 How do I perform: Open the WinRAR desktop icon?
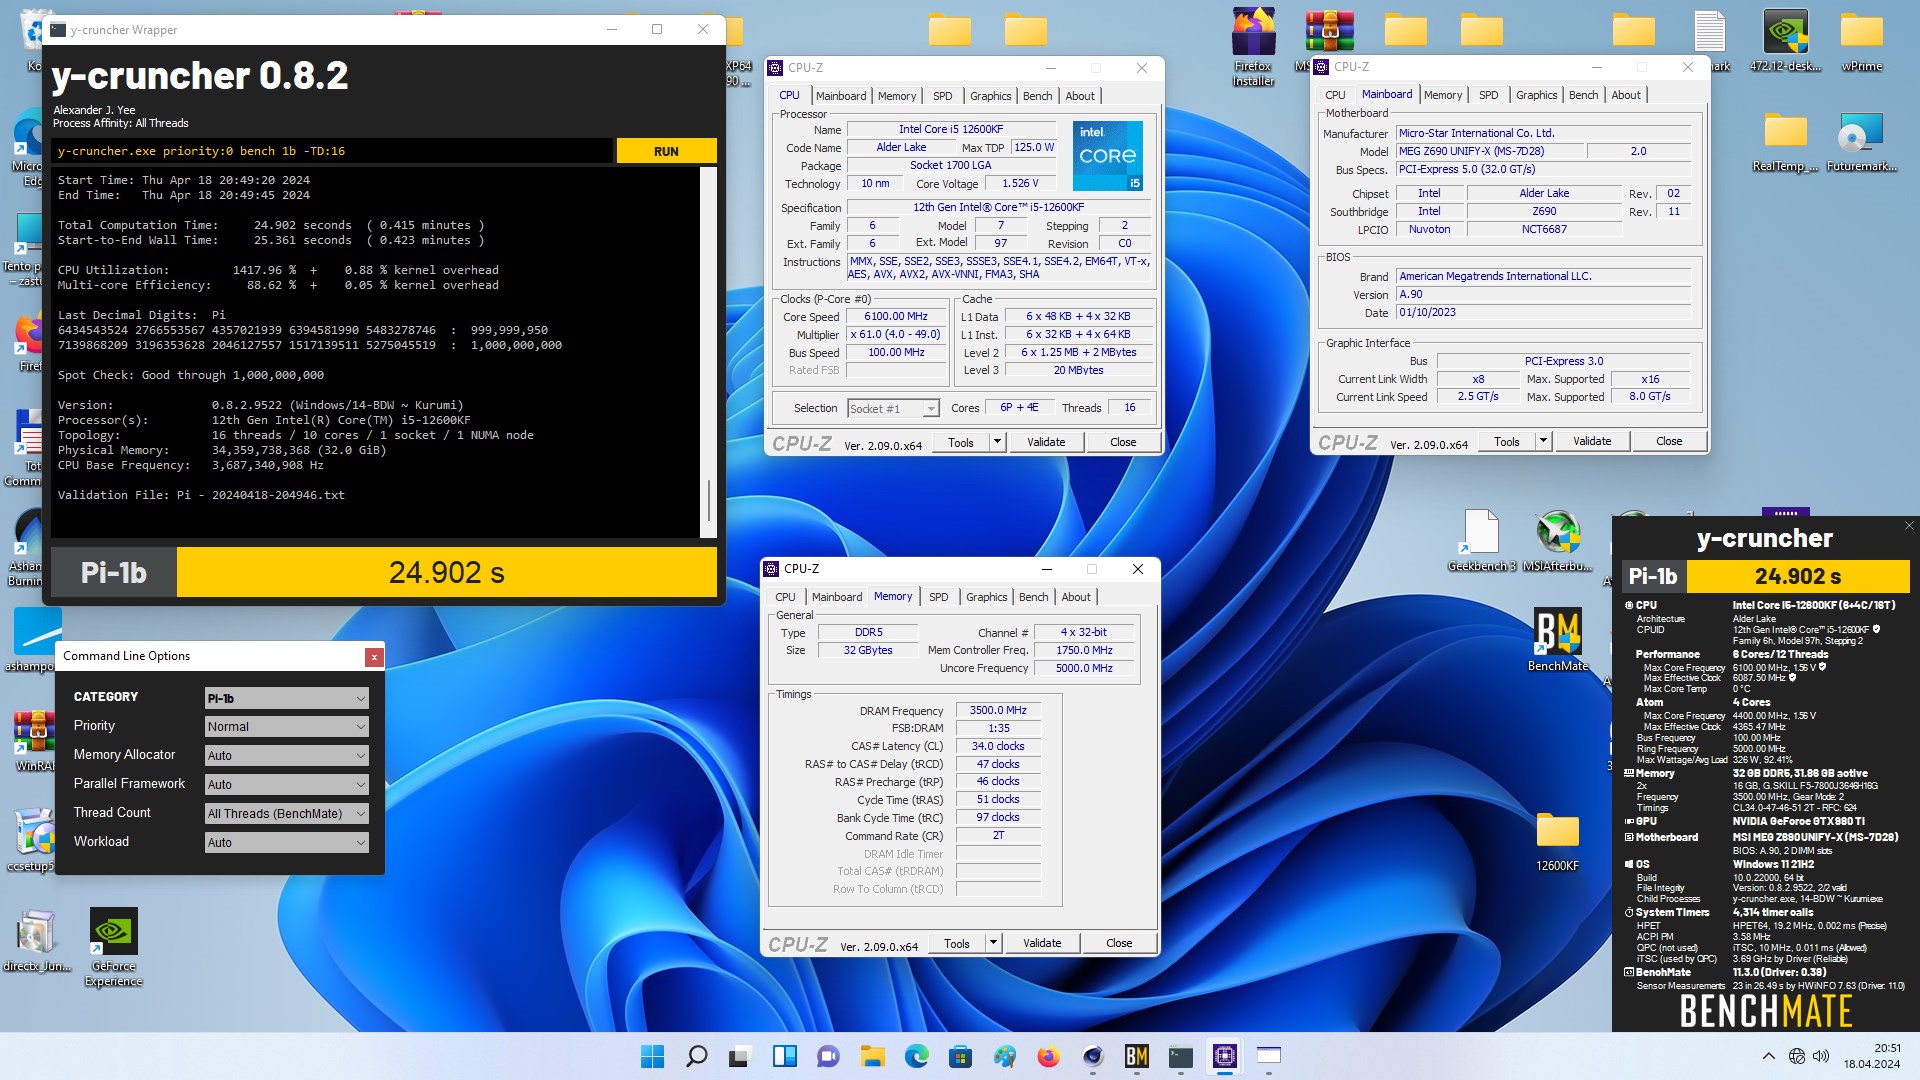33,741
